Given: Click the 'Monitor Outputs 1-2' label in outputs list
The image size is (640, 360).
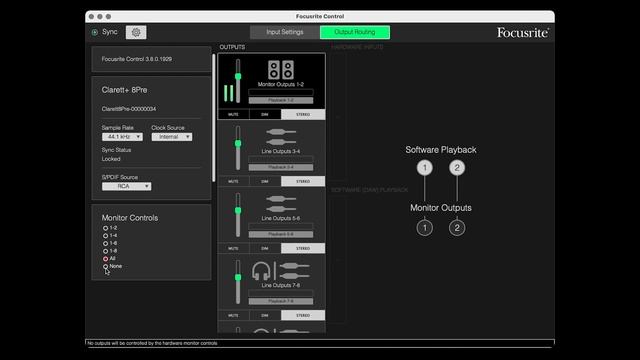Looking at the screenshot, I should click(281, 84).
